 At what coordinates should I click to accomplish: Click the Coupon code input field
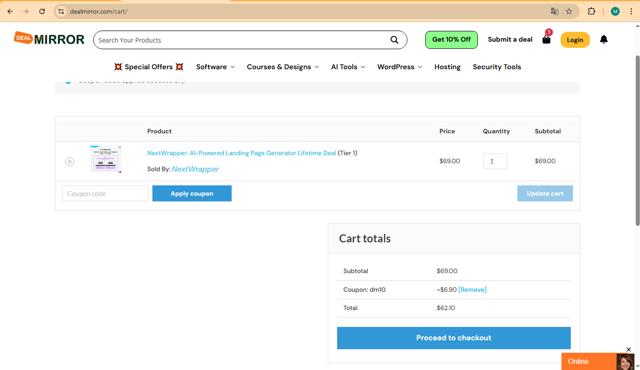105,193
